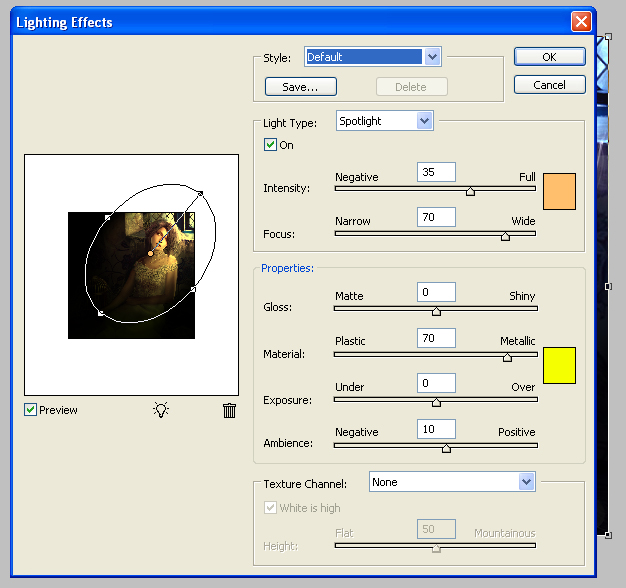Click the new light bulb icon

point(160,410)
